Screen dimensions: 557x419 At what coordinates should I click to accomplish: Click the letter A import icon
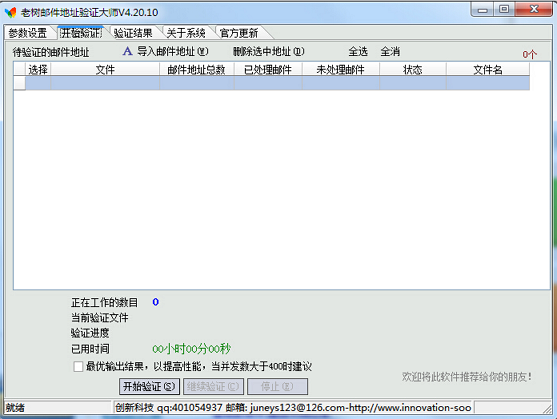pyautogui.click(x=128, y=51)
